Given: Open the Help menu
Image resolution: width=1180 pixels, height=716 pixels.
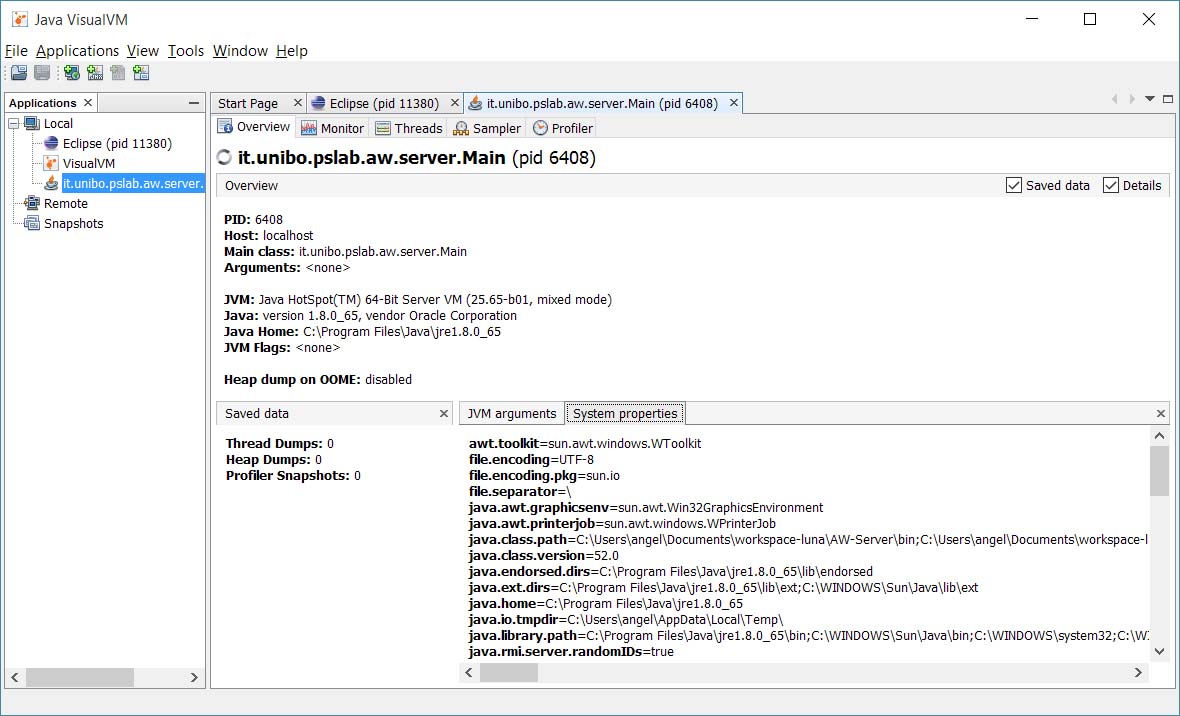Looking at the screenshot, I should 292,50.
